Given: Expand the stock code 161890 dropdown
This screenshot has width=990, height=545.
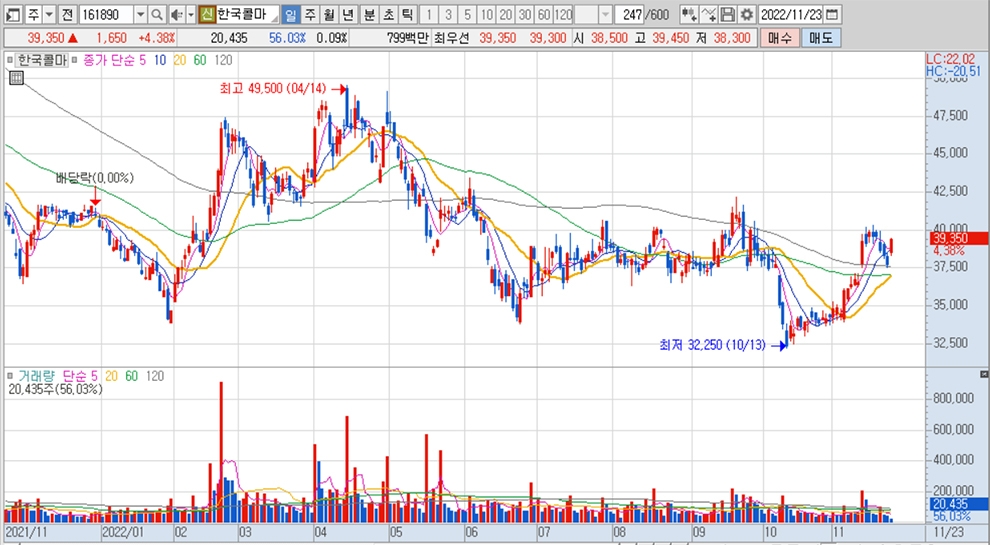Looking at the screenshot, I should (139, 15).
